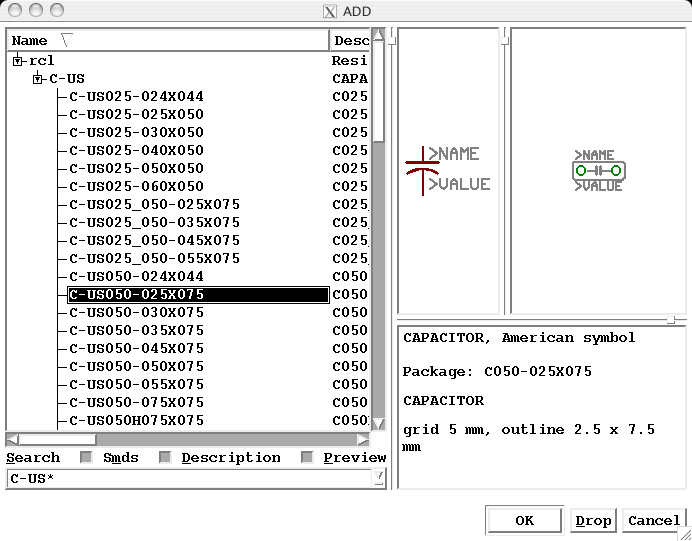Click the Drop button
Screen dimensions: 692x541
(593, 521)
